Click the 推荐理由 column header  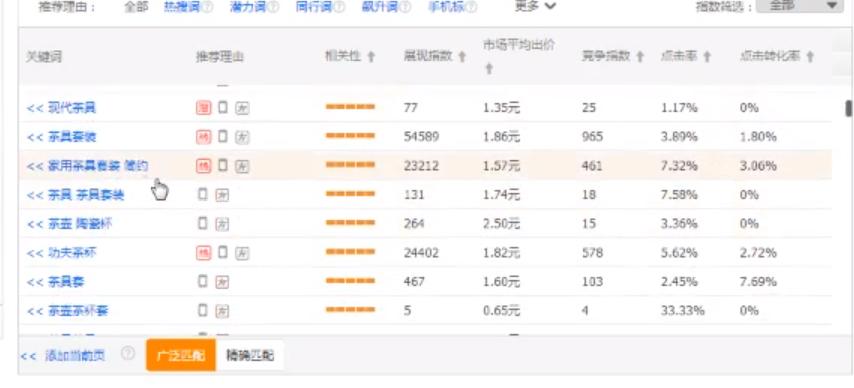pyautogui.click(x=219, y=57)
